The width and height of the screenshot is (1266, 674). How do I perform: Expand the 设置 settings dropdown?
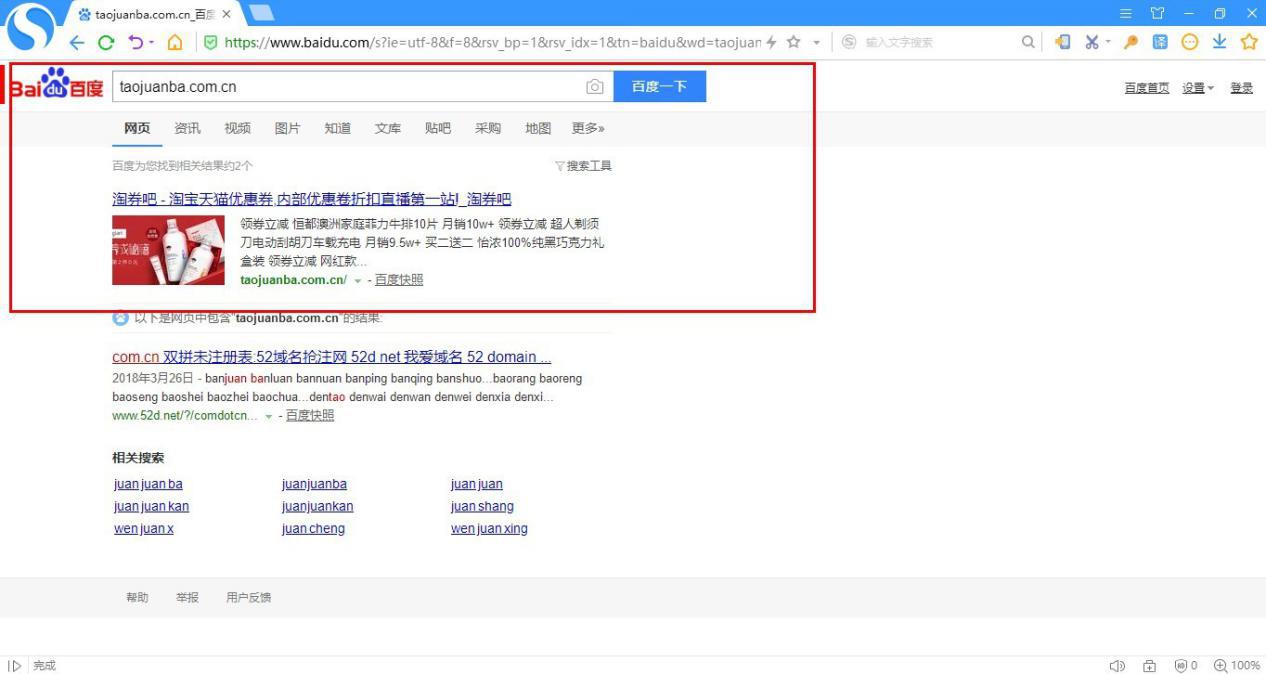[x=1198, y=88]
